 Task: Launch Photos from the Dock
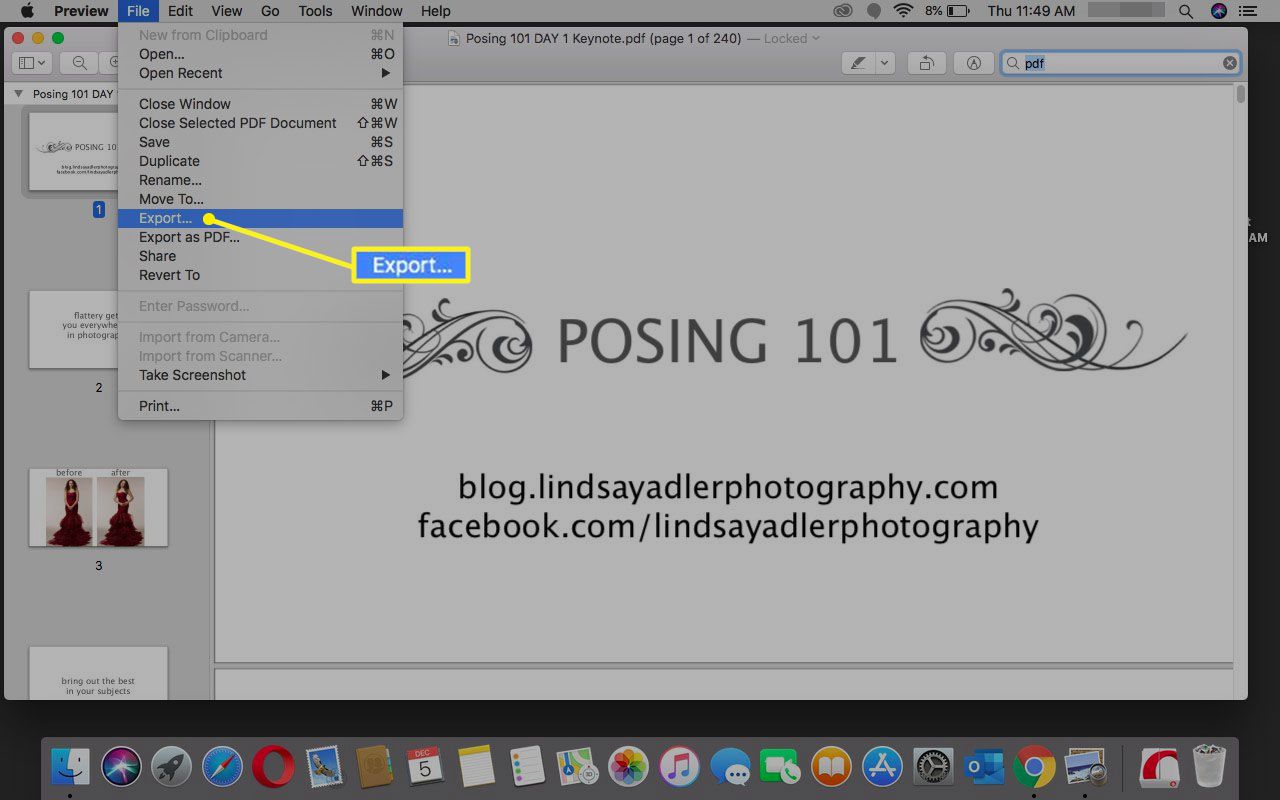point(629,768)
